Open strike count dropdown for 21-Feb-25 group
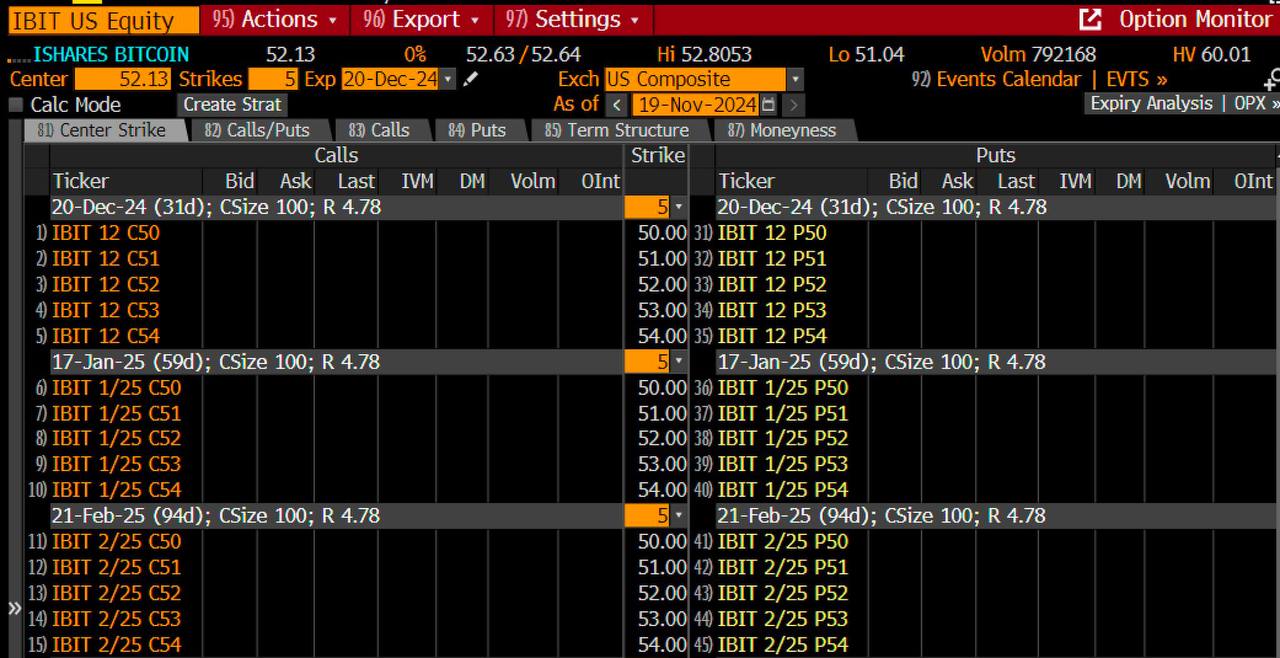 click(x=679, y=516)
